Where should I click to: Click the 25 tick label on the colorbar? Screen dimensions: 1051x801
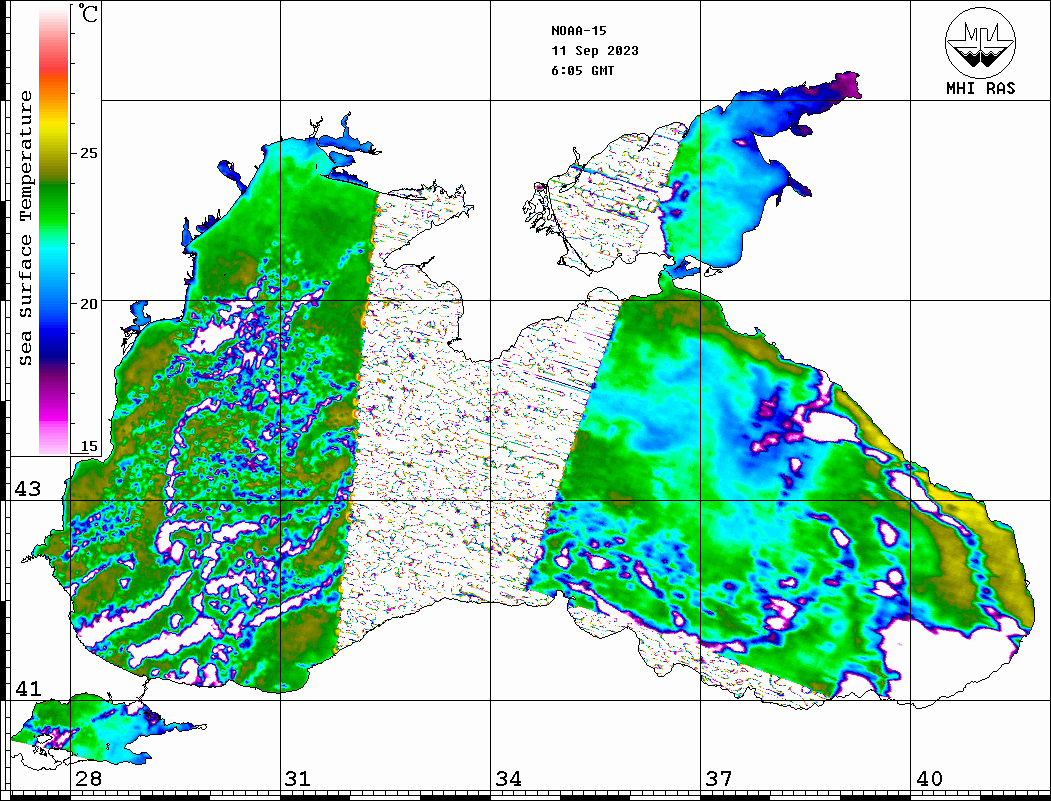pyautogui.click(x=89, y=153)
